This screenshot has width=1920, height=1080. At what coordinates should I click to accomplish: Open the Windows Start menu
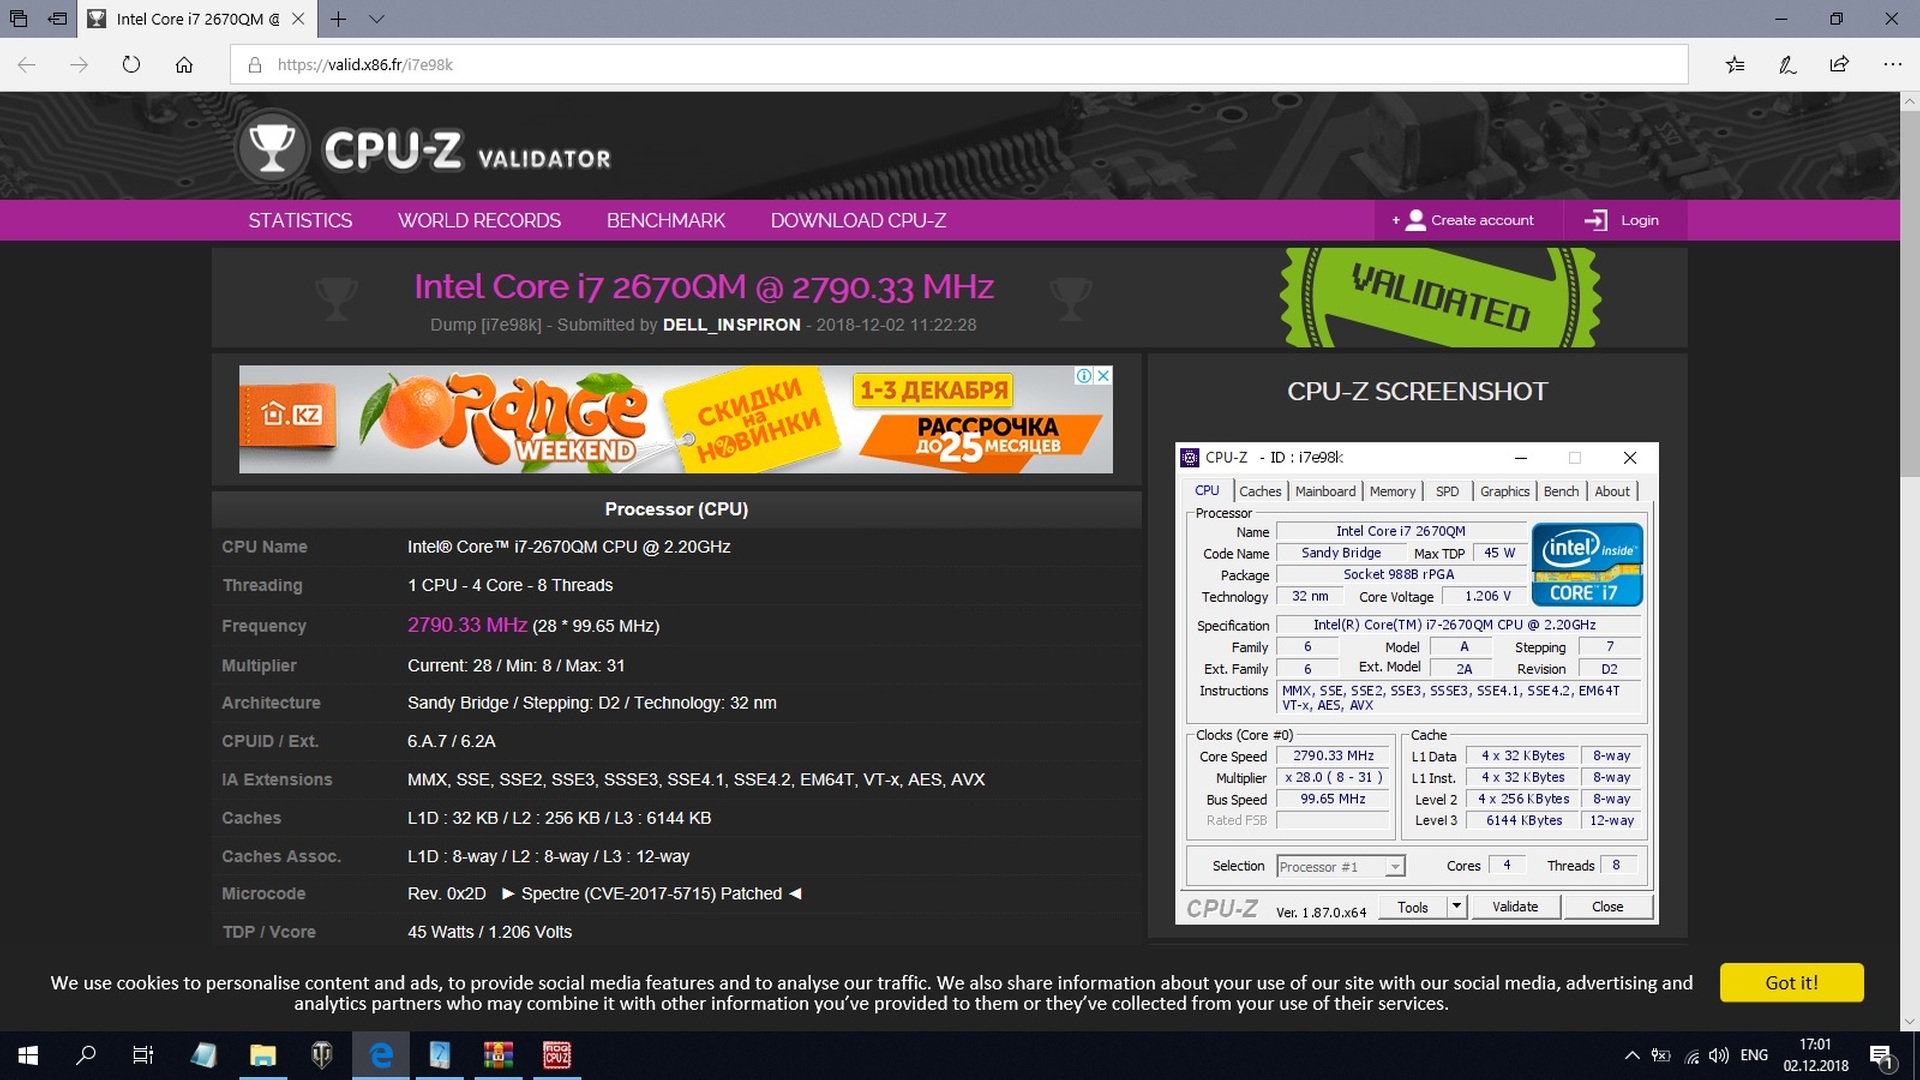(28, 1056)
